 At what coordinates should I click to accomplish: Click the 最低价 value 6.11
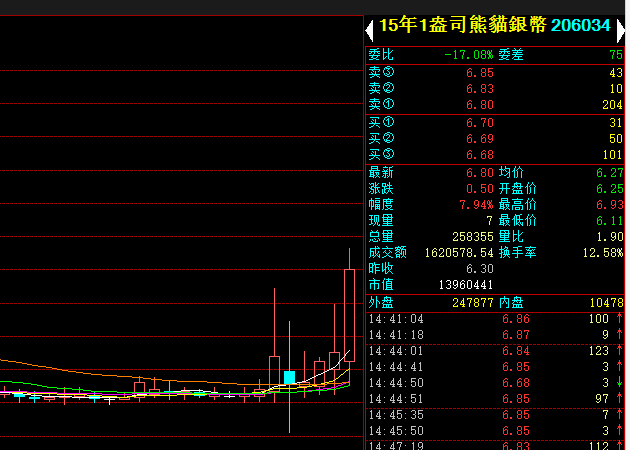(610, 221)
